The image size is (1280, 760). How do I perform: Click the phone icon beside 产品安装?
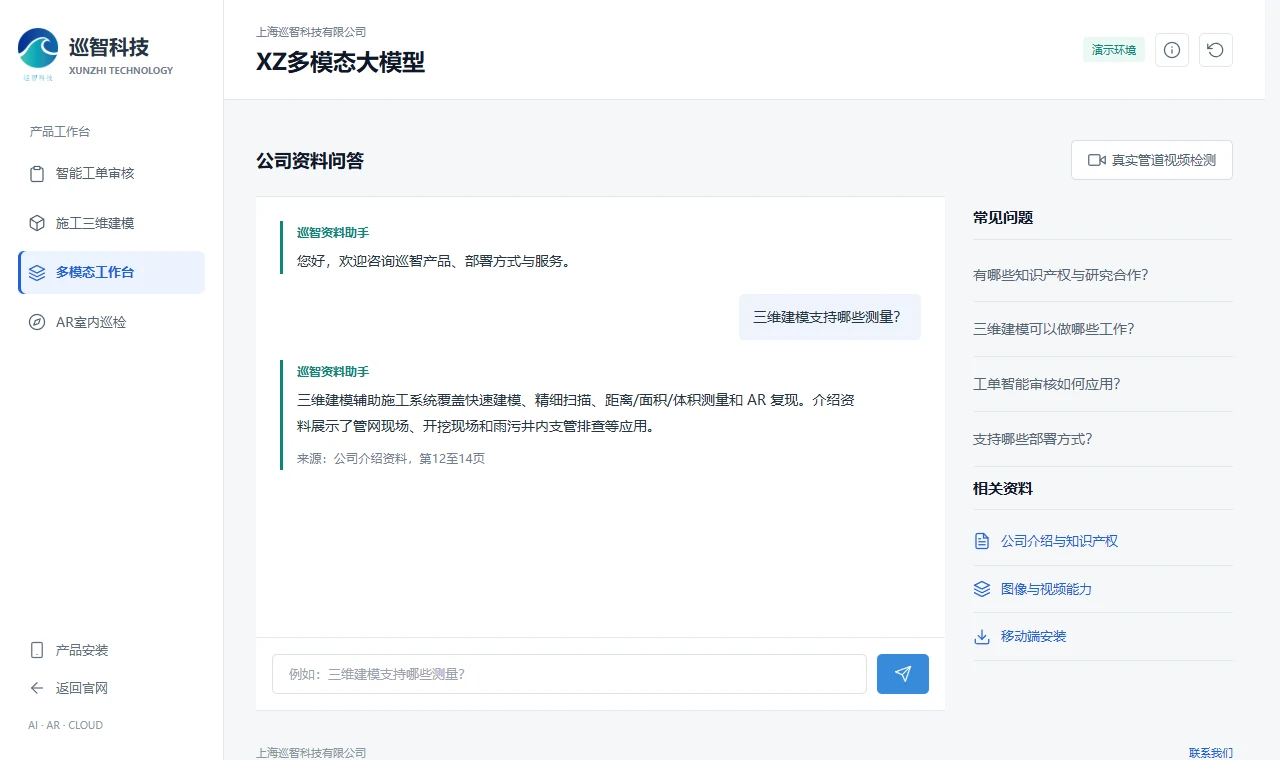click(37, 650)
